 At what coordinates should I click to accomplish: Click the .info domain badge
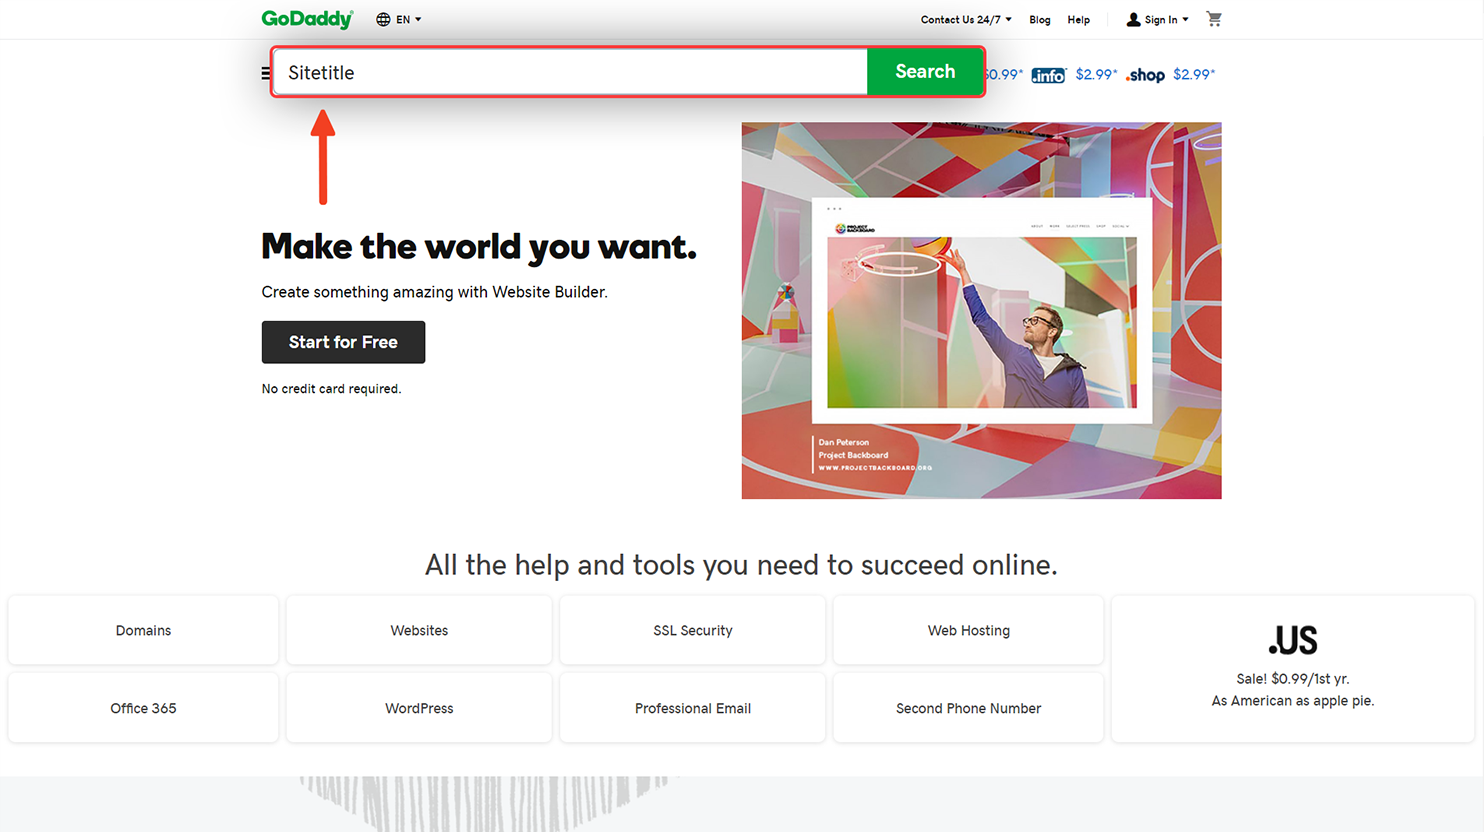tap(1048, 75)
